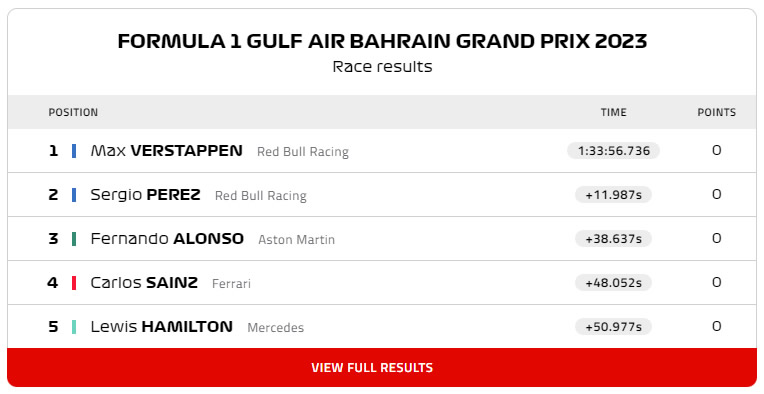
Task: Click the 1:33:56.736 winning time badge
Action: pos(613,150)
